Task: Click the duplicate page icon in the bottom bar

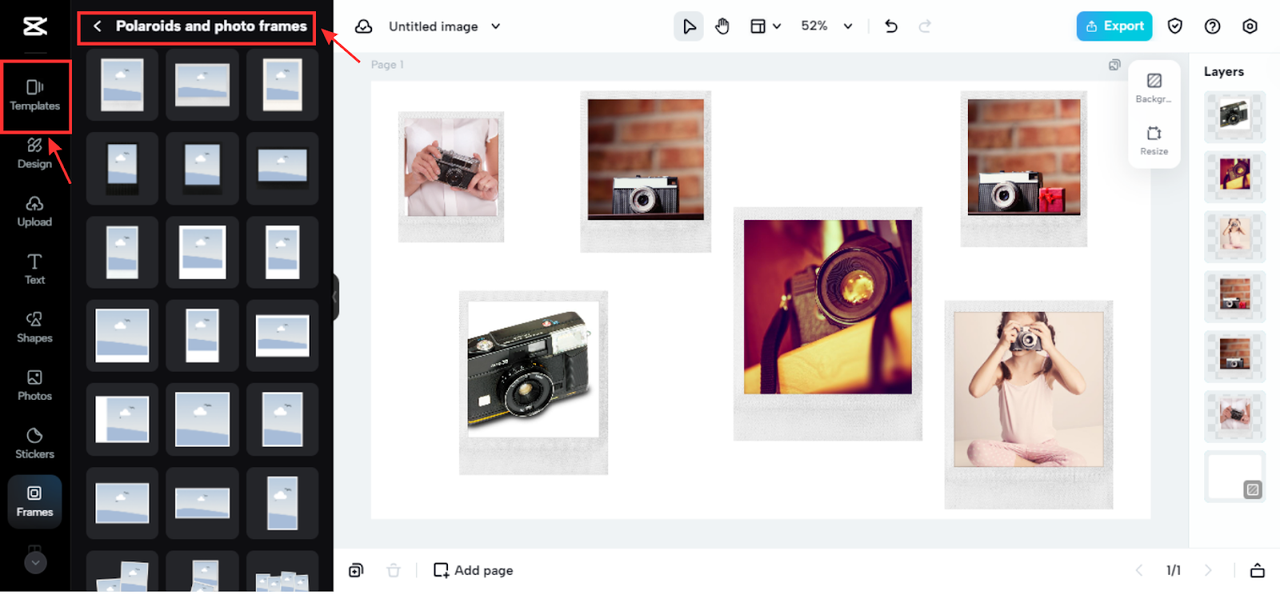Action: coord(356,570)
